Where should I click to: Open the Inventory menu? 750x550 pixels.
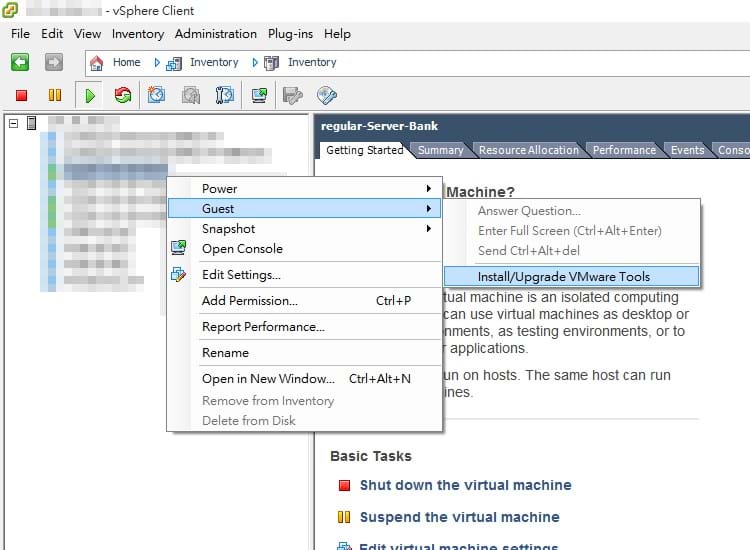coord(138,34)
